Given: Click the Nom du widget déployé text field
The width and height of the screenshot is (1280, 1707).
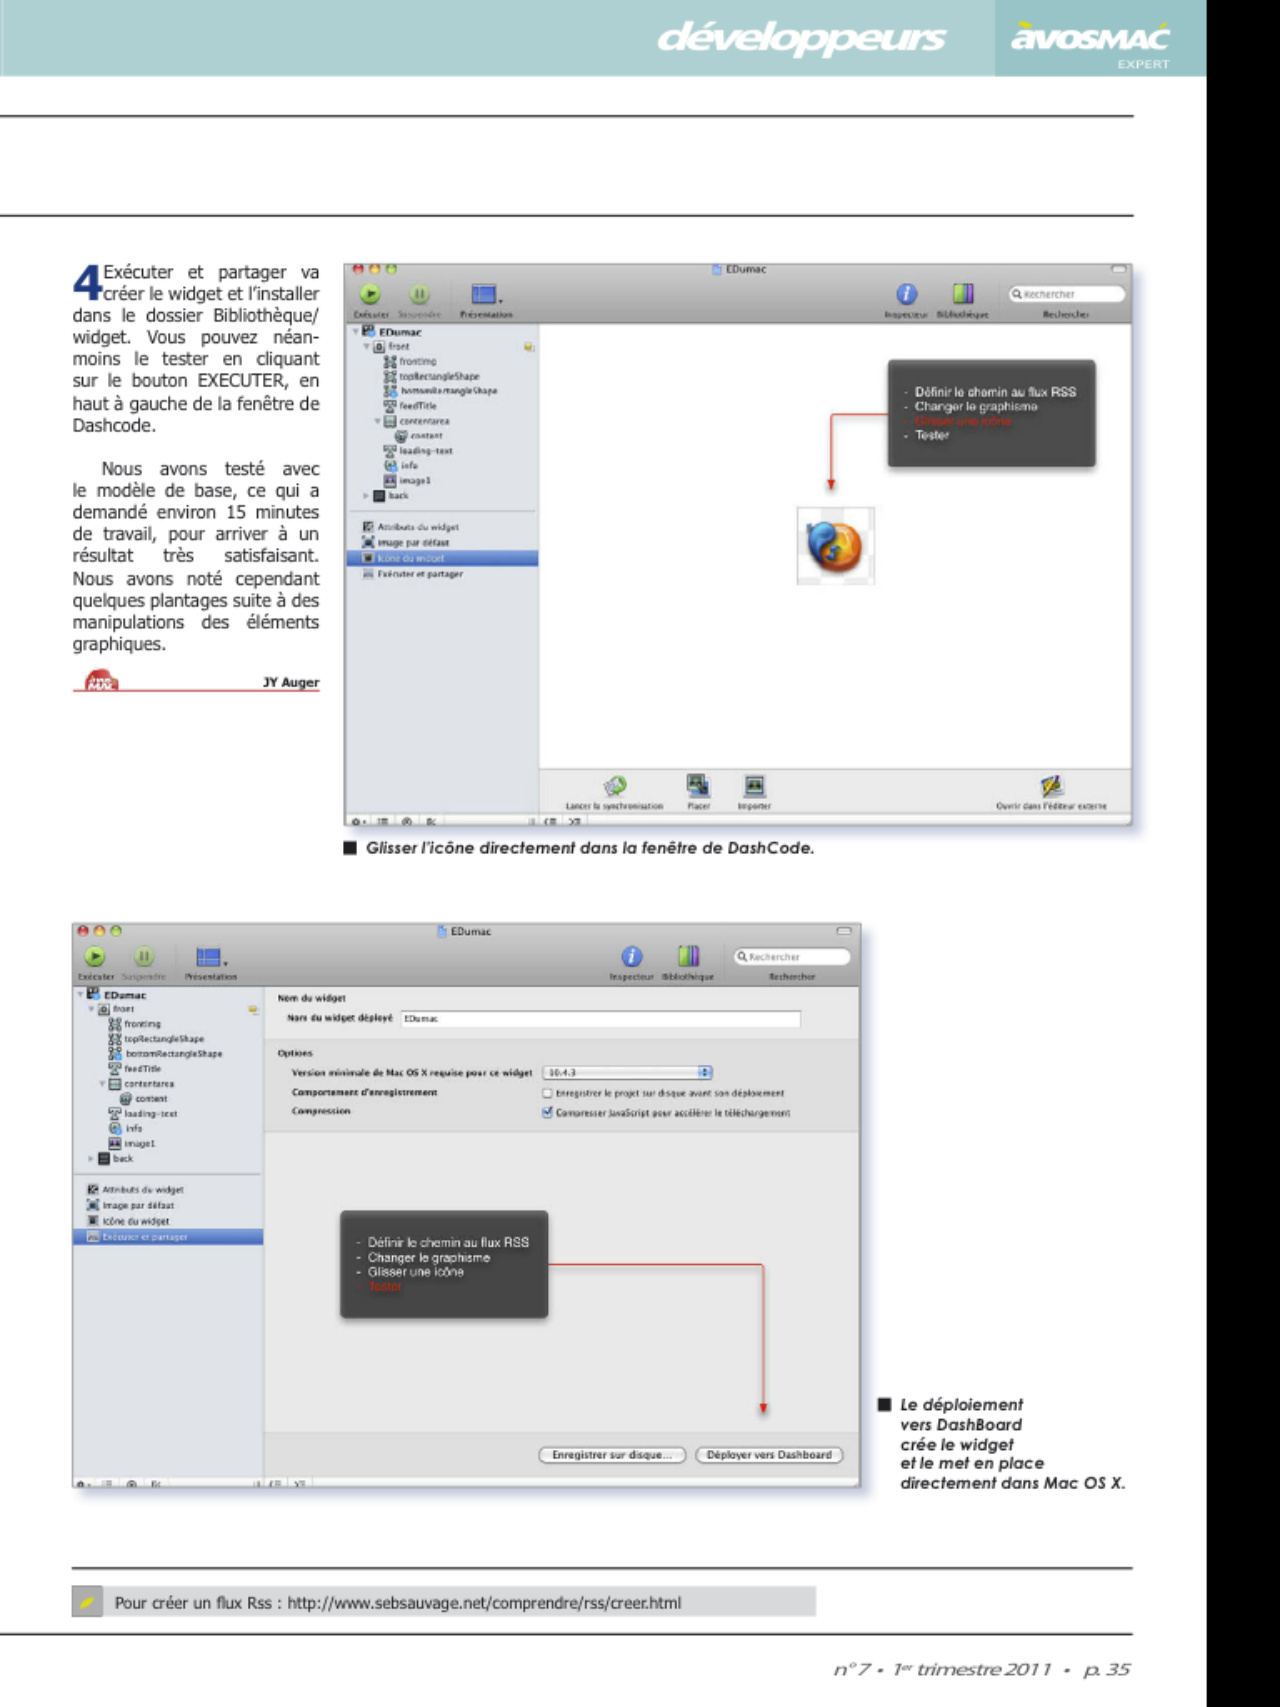Looking at the screenshot, I should pos(601,1018).
